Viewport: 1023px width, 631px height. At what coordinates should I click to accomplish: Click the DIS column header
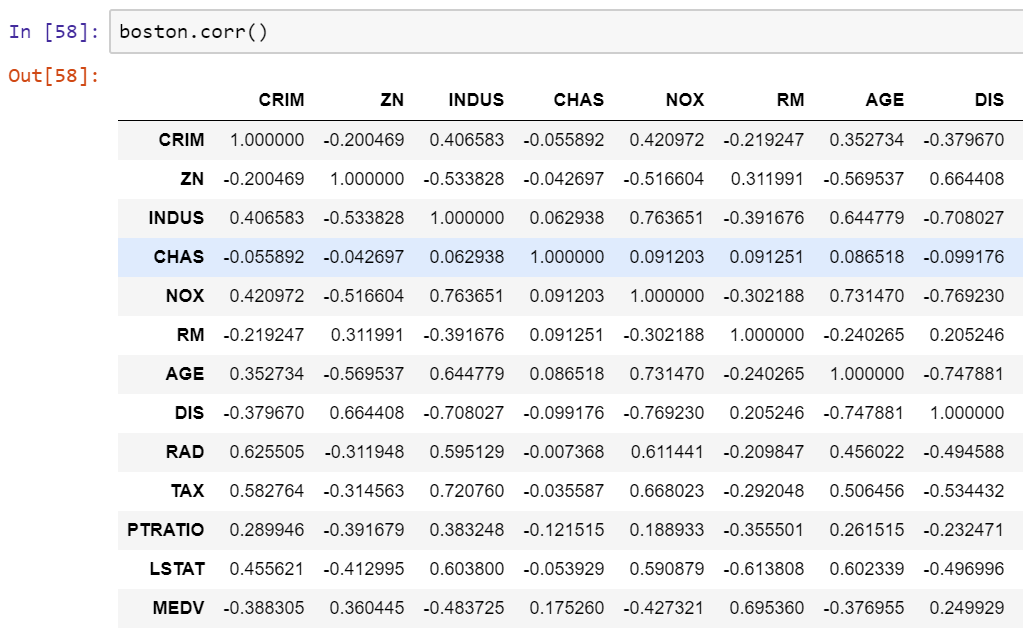point(989,100)
